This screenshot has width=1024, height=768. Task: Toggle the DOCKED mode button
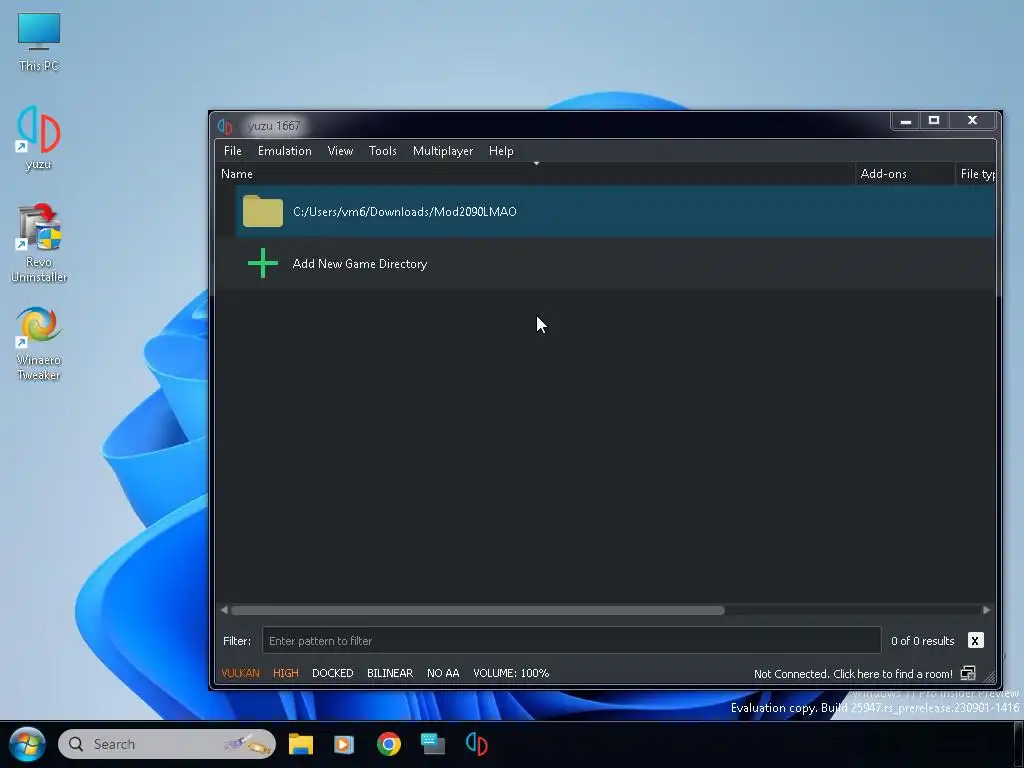pos(332,673)
